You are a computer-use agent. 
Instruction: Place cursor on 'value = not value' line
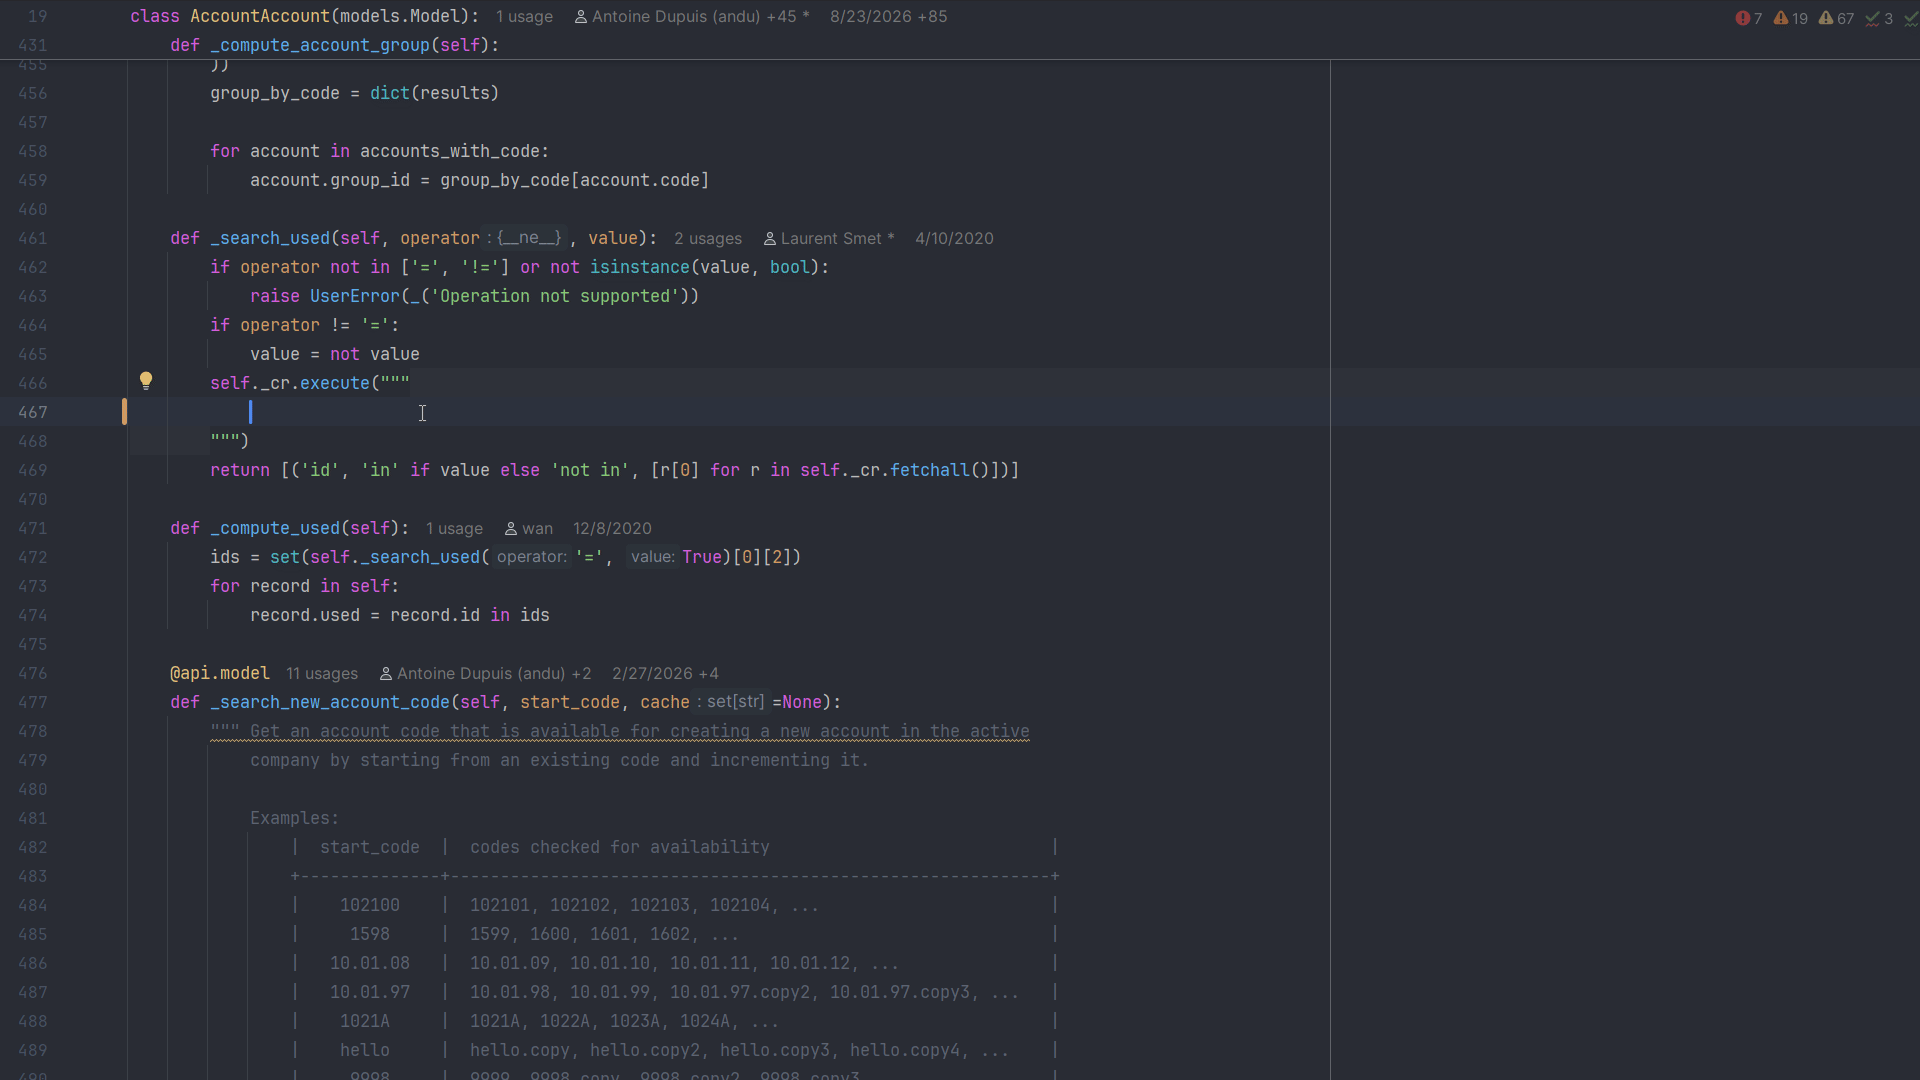[x=334, y=355]
